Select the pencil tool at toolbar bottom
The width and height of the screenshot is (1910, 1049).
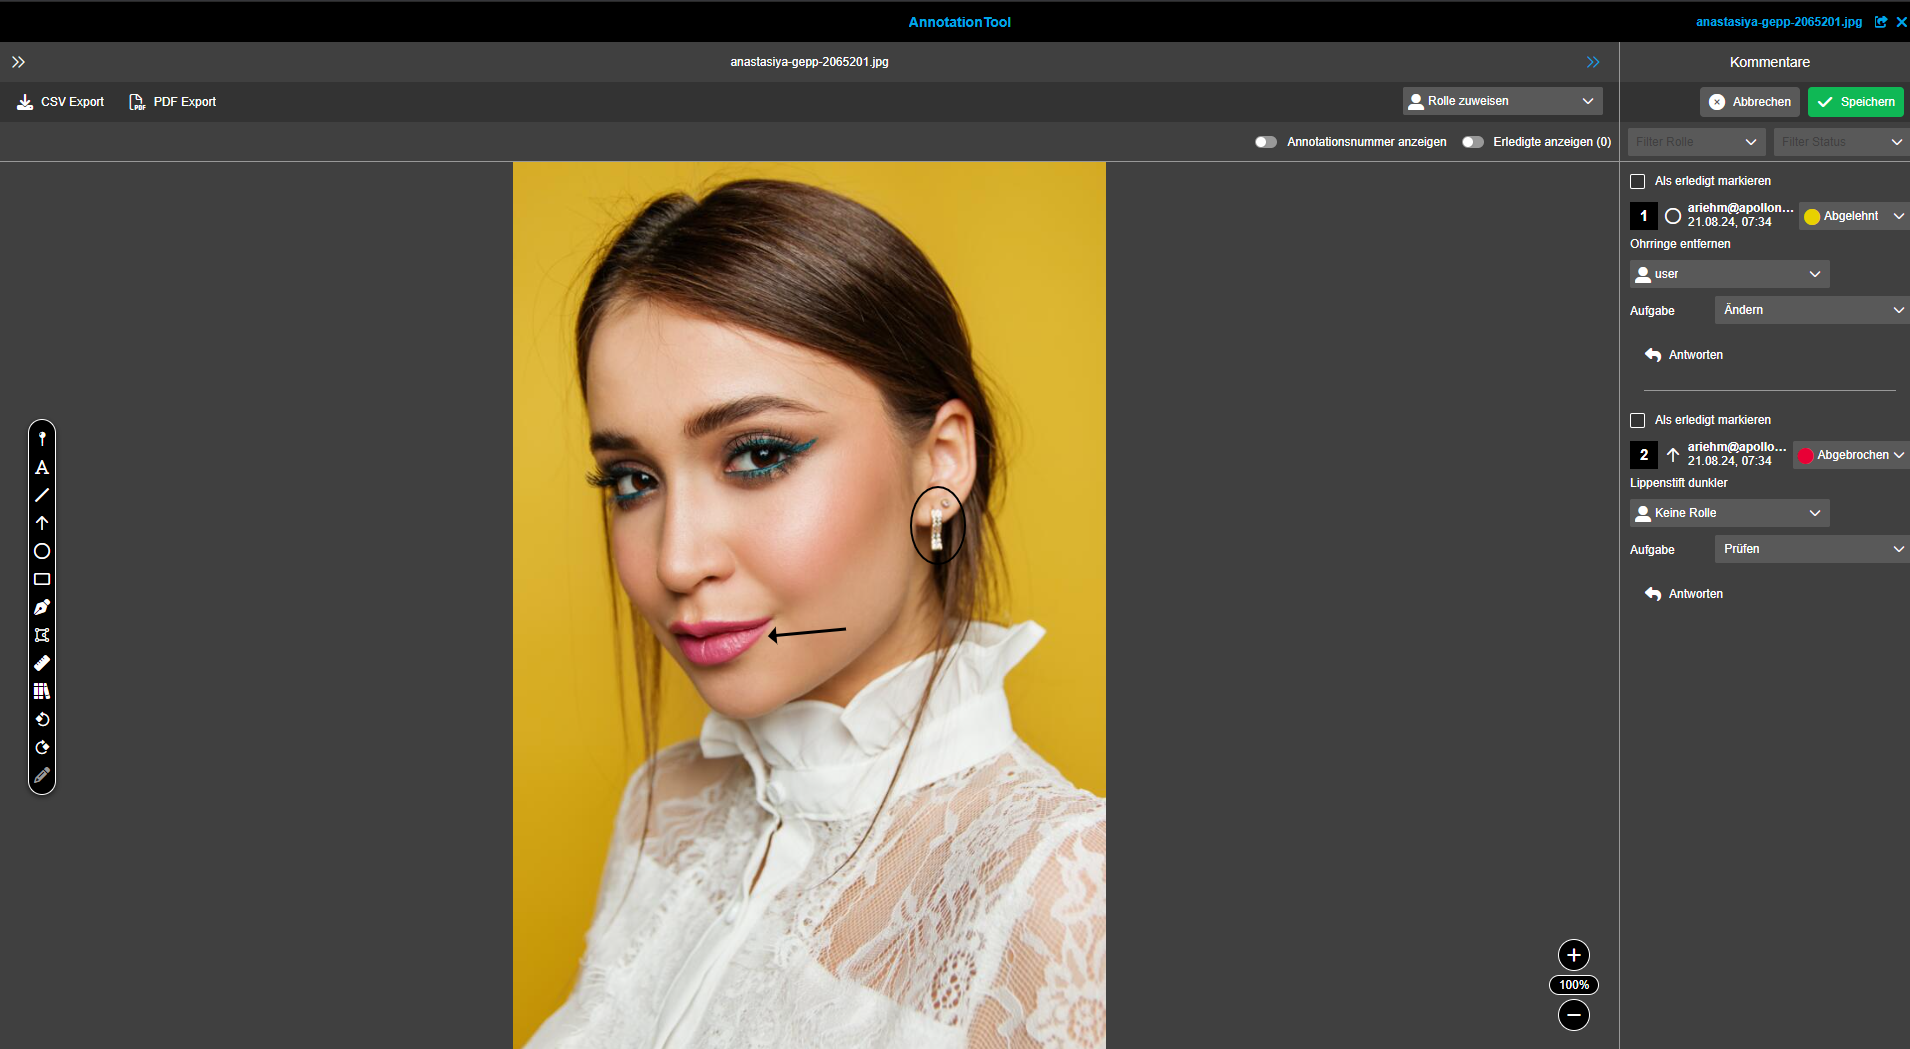(x=42, y=775)
